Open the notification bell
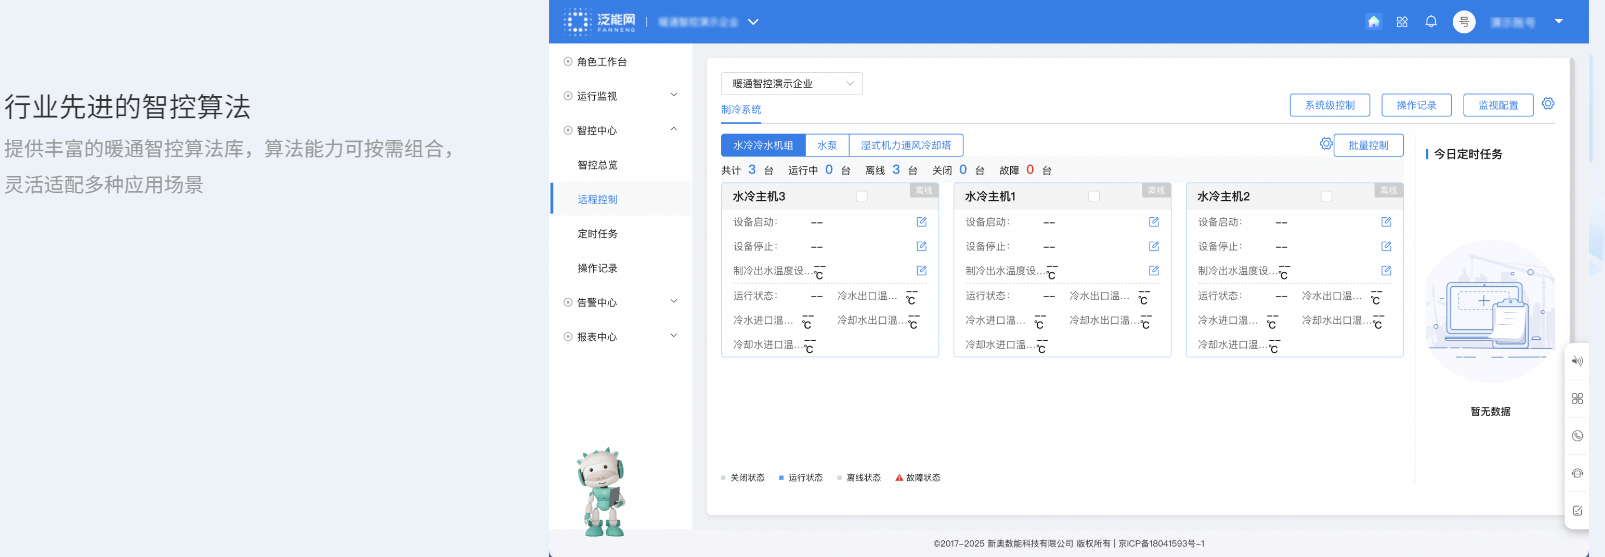The image size is (1605, 557). pyautogui.click(x=1431, y=21)
